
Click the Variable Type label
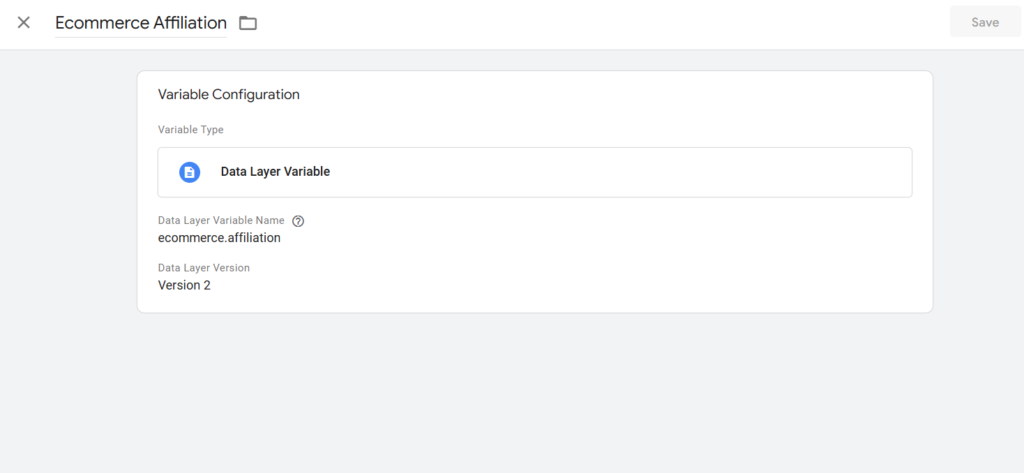(x=191, y=129)
